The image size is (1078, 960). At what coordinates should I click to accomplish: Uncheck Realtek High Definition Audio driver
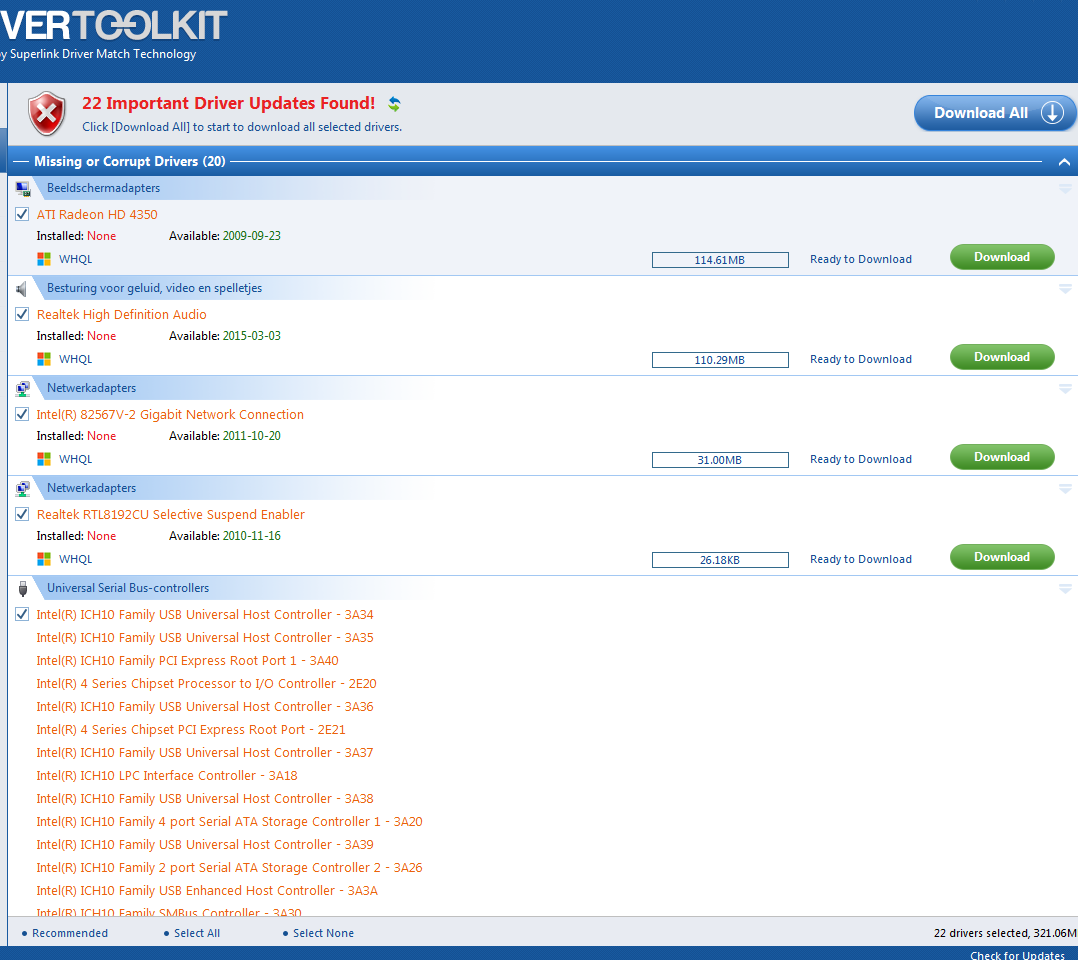point(22,314)
